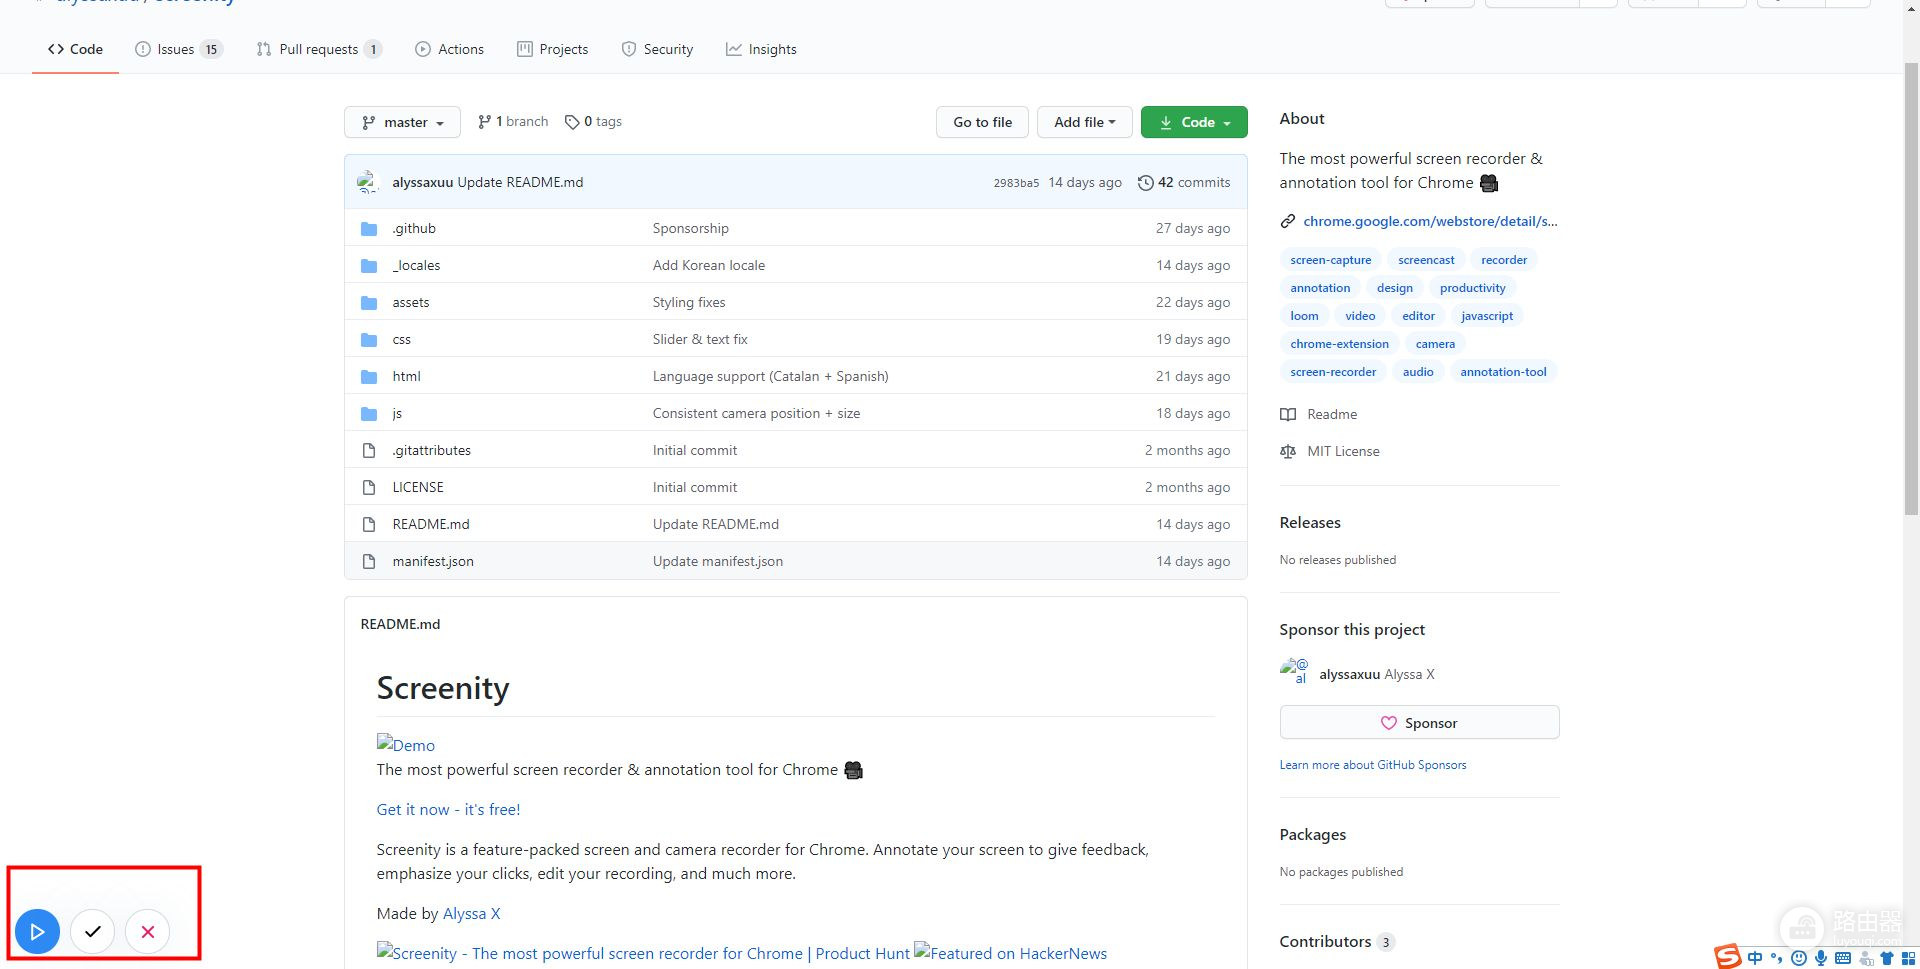This screenshot has height=969, width=1920.
Task: Open the master branch dropdown
Action: tap(402, 122)
